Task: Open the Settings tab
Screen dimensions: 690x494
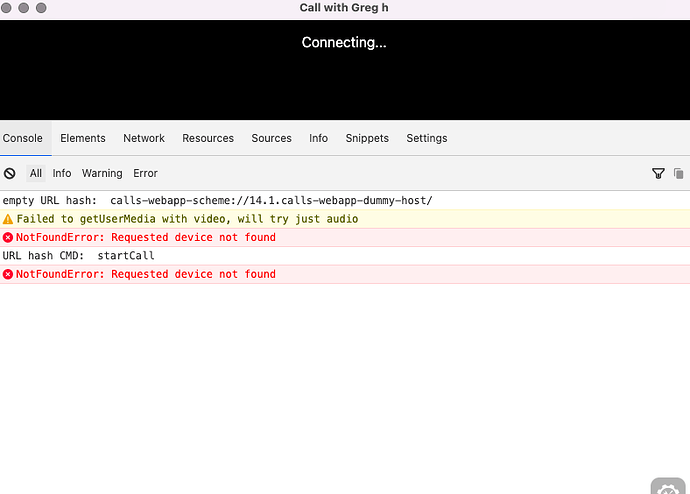Action: point(427,139)
